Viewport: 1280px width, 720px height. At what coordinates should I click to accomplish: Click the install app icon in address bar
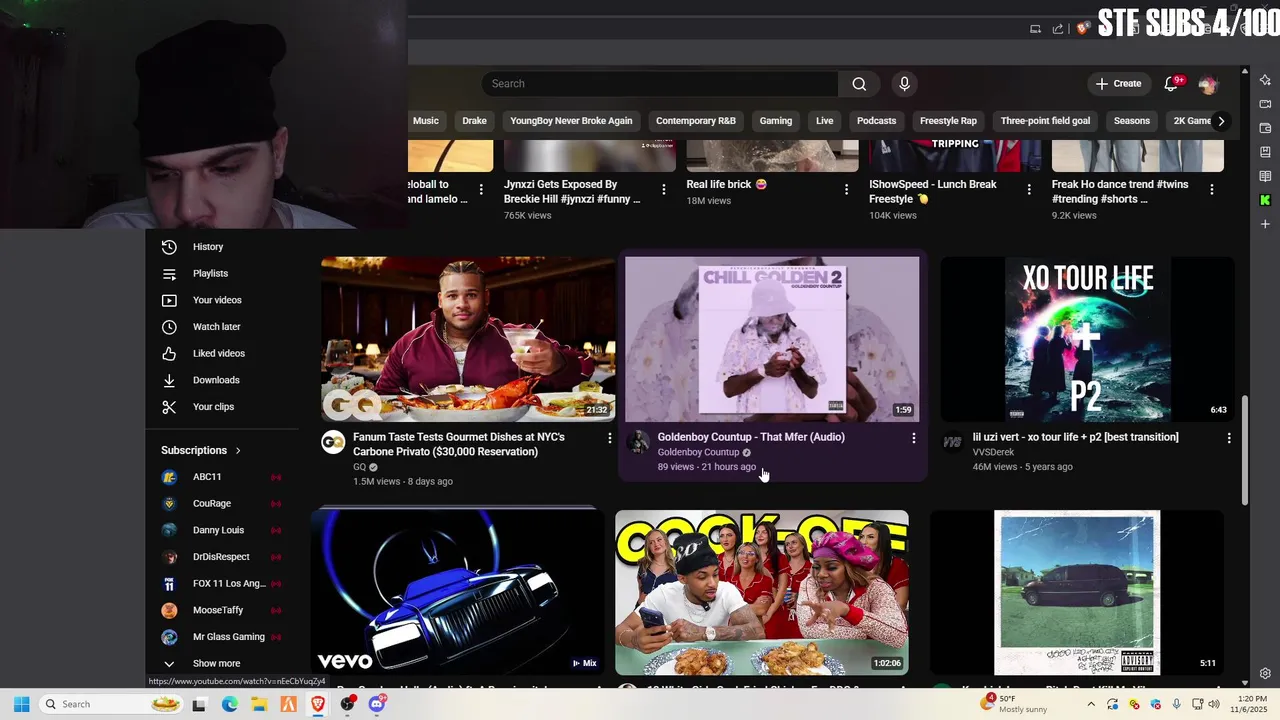coord(1036,29)
